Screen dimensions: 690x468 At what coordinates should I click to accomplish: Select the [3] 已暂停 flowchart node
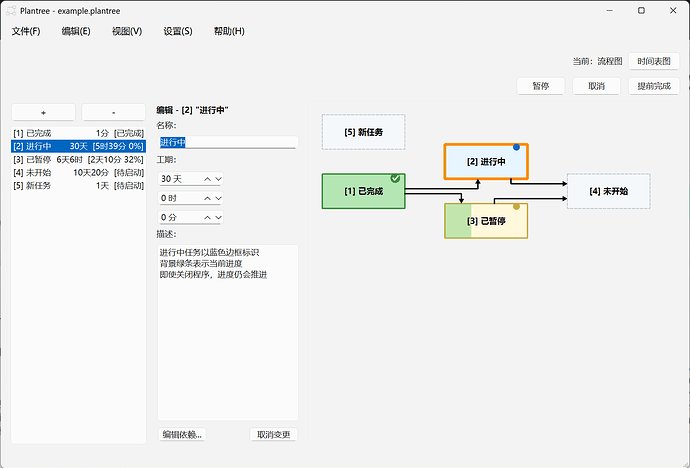[486, 221]
